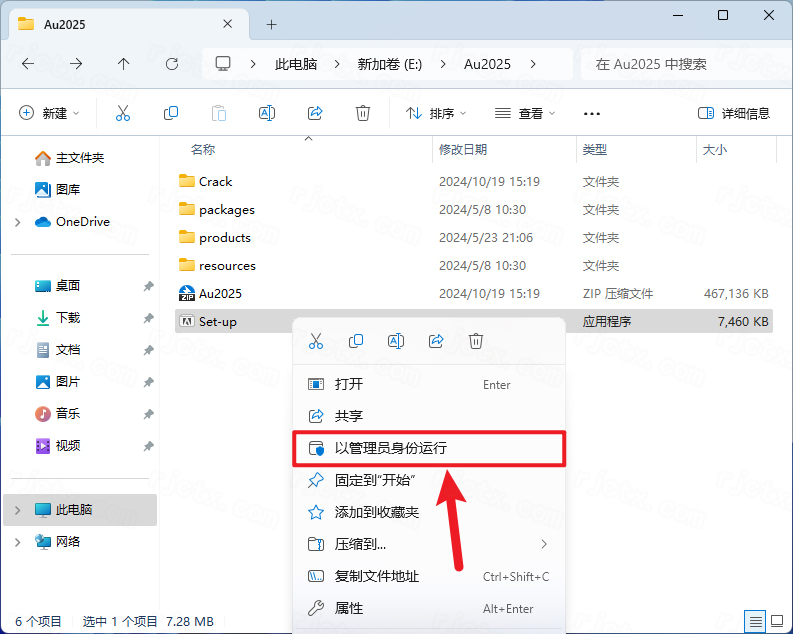Open a new tab with plus button
Image resolution: width=793 pixels, height=634 pixels.
pos(271,24)
